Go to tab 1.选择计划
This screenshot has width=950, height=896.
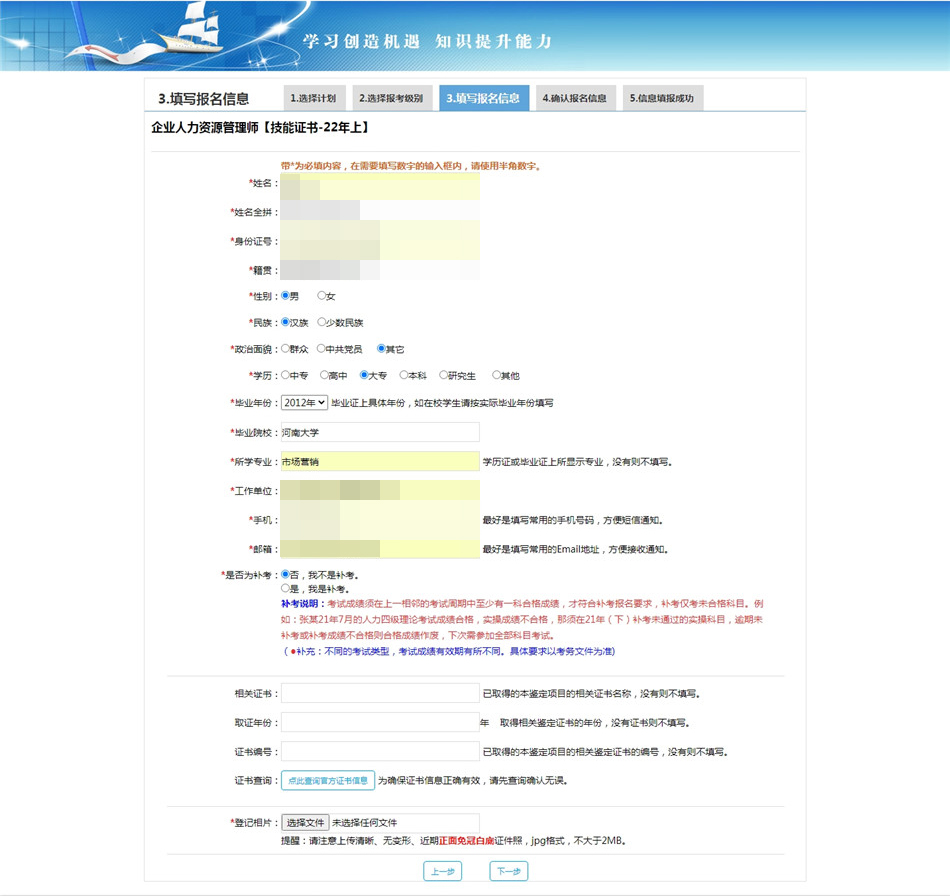pyautogui.click(x=314, y=98)
